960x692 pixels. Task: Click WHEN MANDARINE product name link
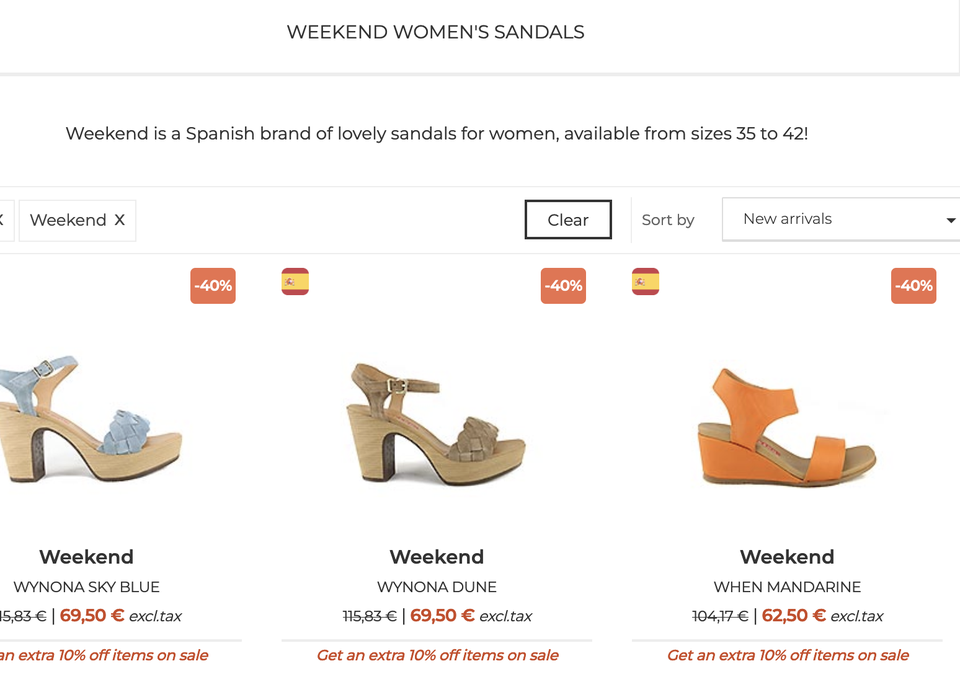(787, 587)
